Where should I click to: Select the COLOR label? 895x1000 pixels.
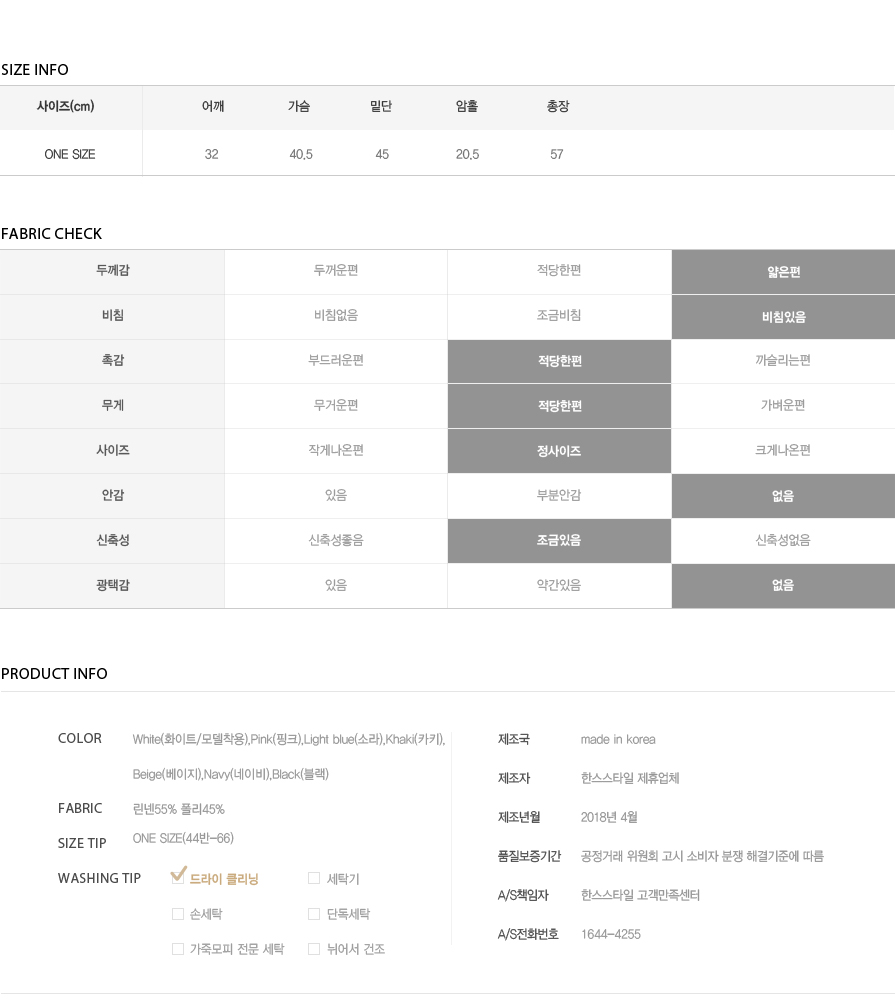(x=80, y=739)
